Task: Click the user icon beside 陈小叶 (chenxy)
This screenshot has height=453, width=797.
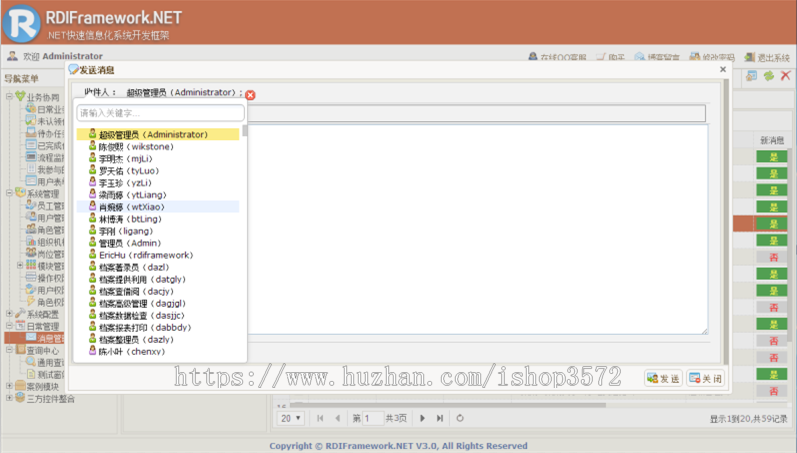Action: (93, 350)
